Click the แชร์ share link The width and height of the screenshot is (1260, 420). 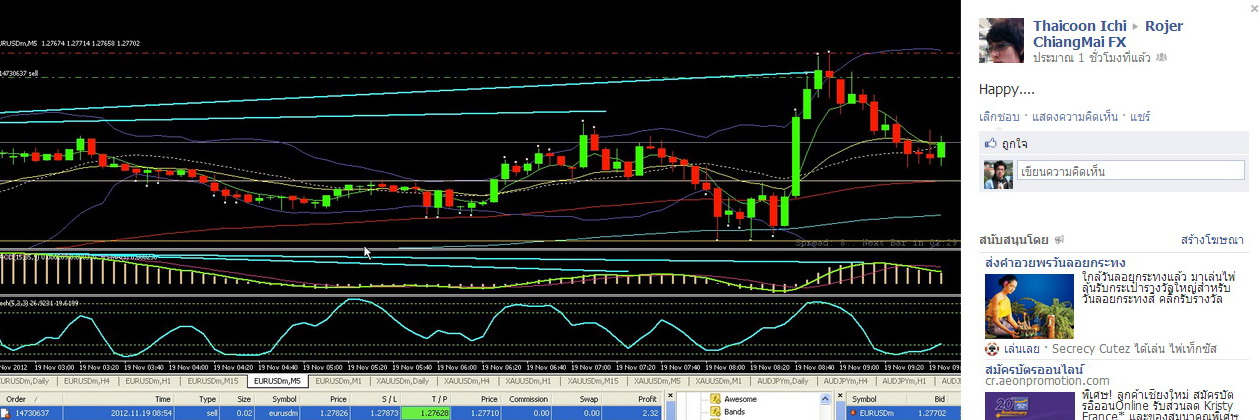[1141, 116]
